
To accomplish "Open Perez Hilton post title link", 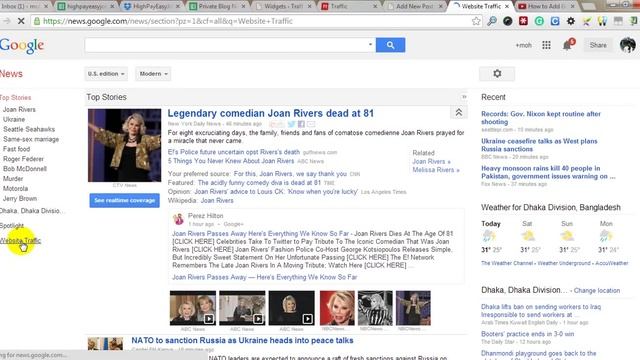I will tap(260, 233).
